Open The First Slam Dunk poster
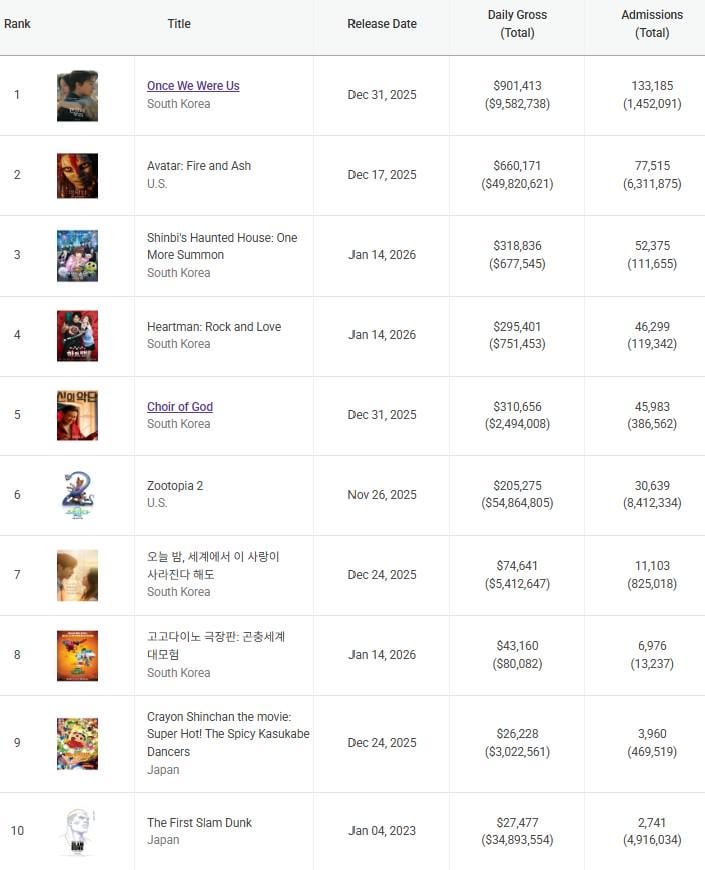The width and height of the screenshot is (705, 870). [x=77, y=831]
